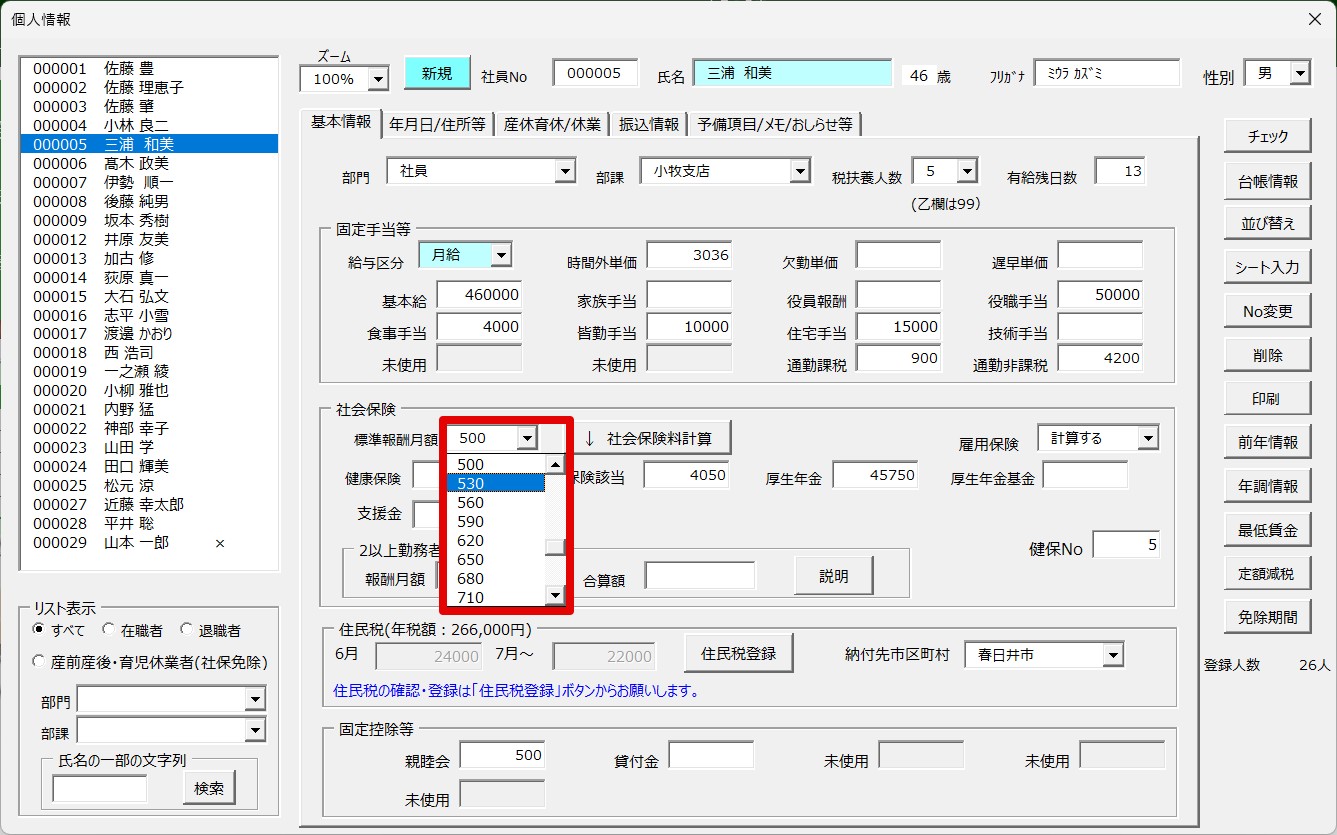Click the 並び替え button
This screenshot has width=1337, height=835.
coord(1267,224)
